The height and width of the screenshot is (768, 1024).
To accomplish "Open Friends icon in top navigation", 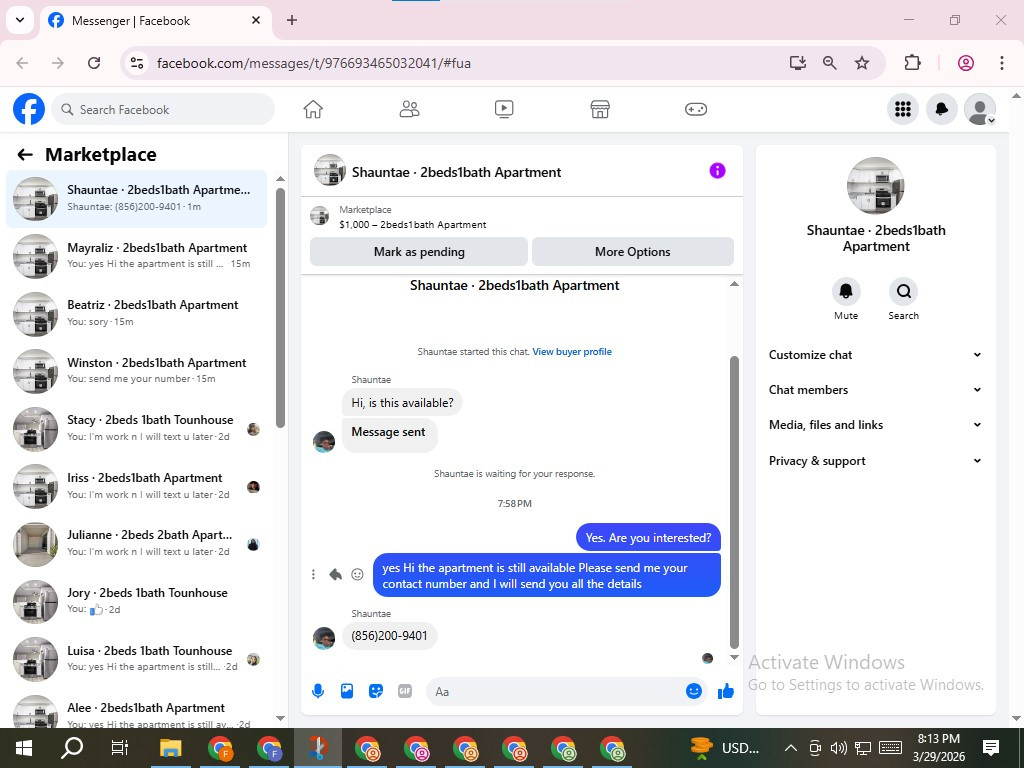I will click(x=409, y=109).
